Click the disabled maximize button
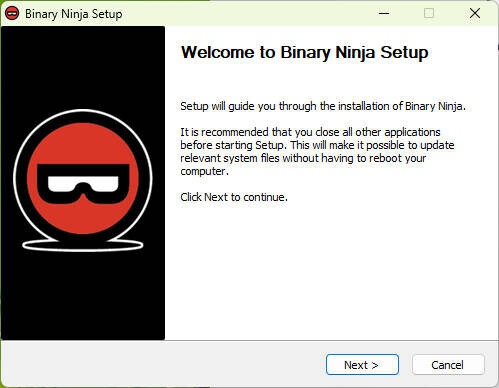This screenshot has width=499, height=388. click(429, 13)
